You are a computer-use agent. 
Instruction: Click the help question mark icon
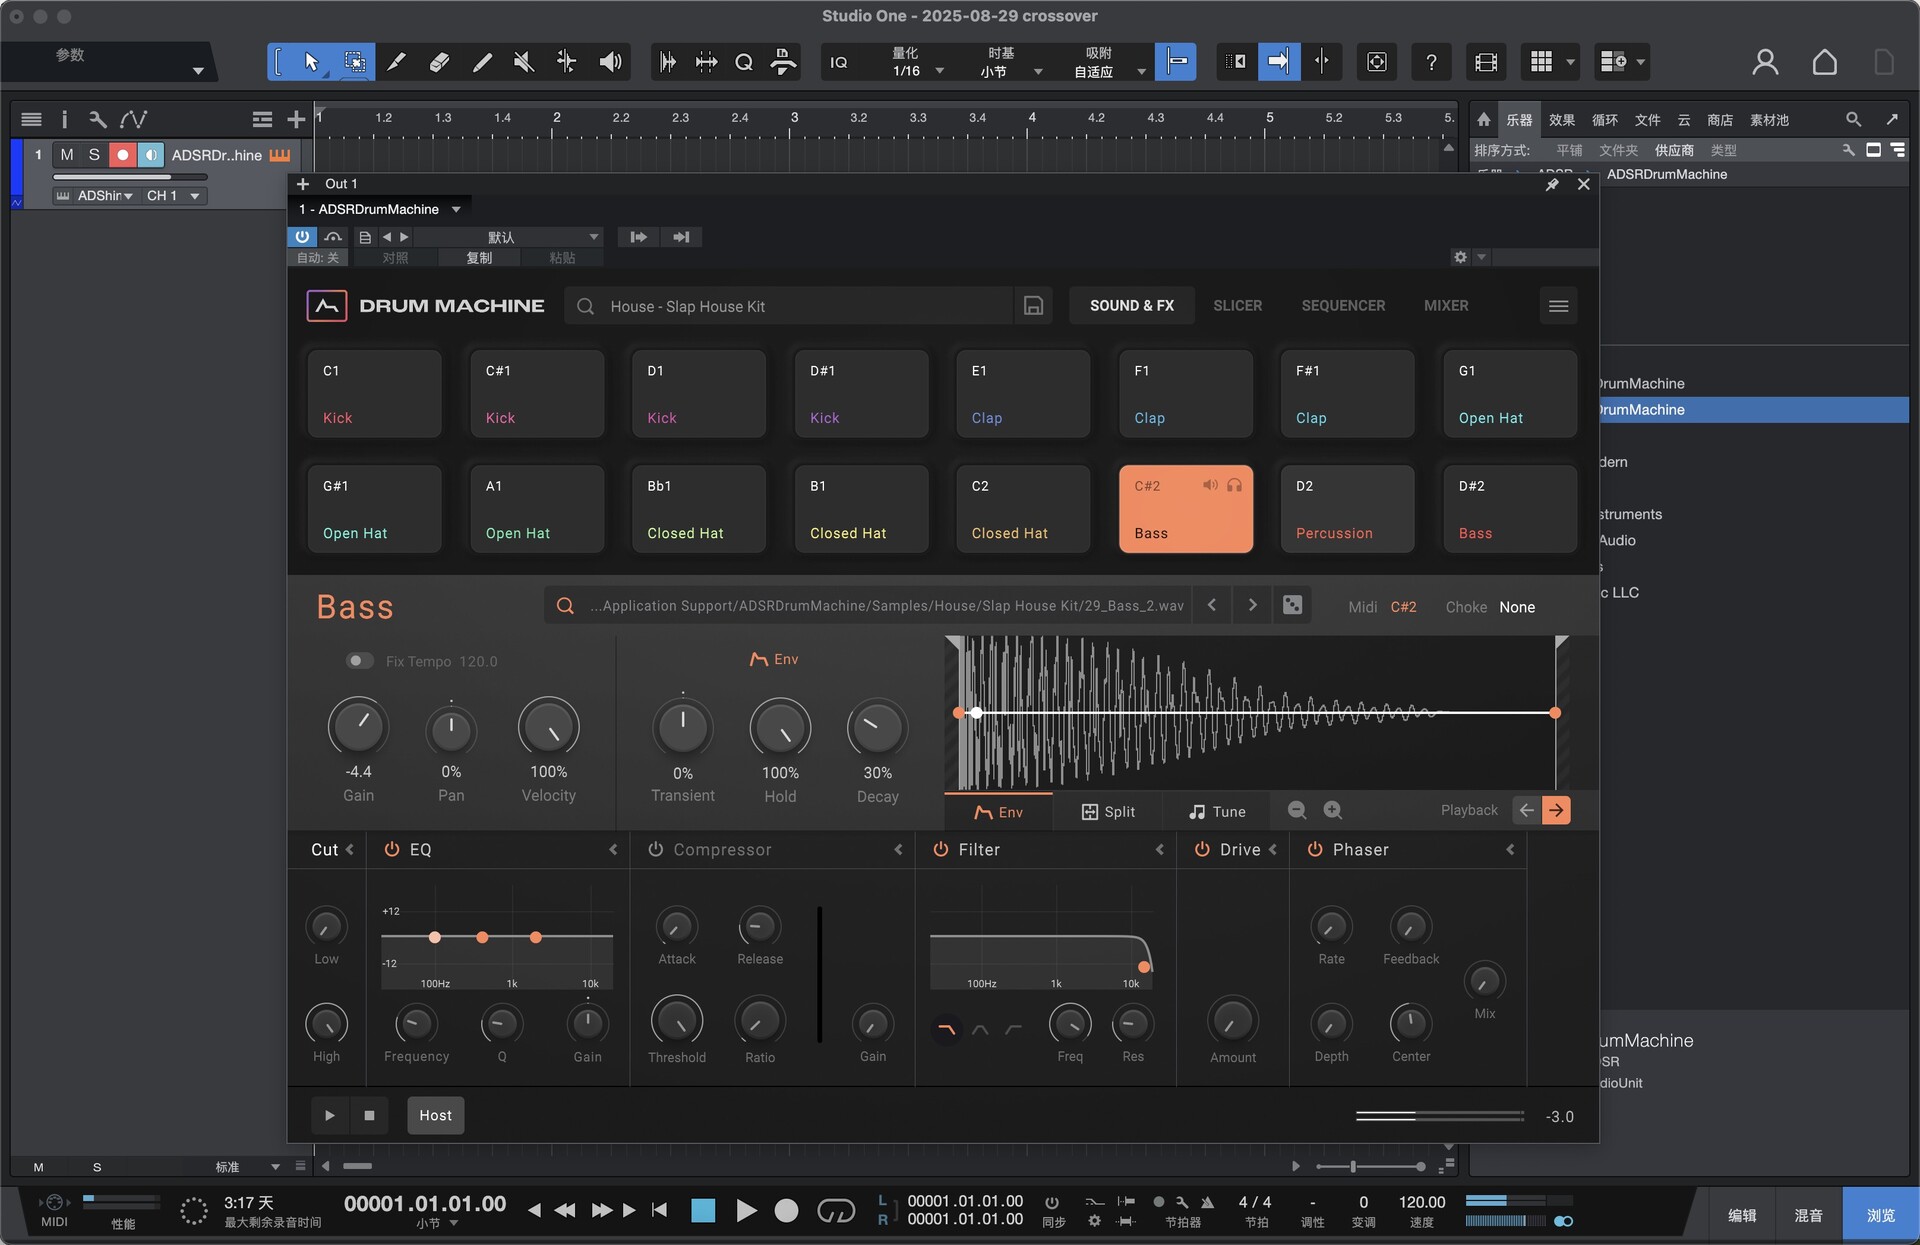click(1431, 62)
